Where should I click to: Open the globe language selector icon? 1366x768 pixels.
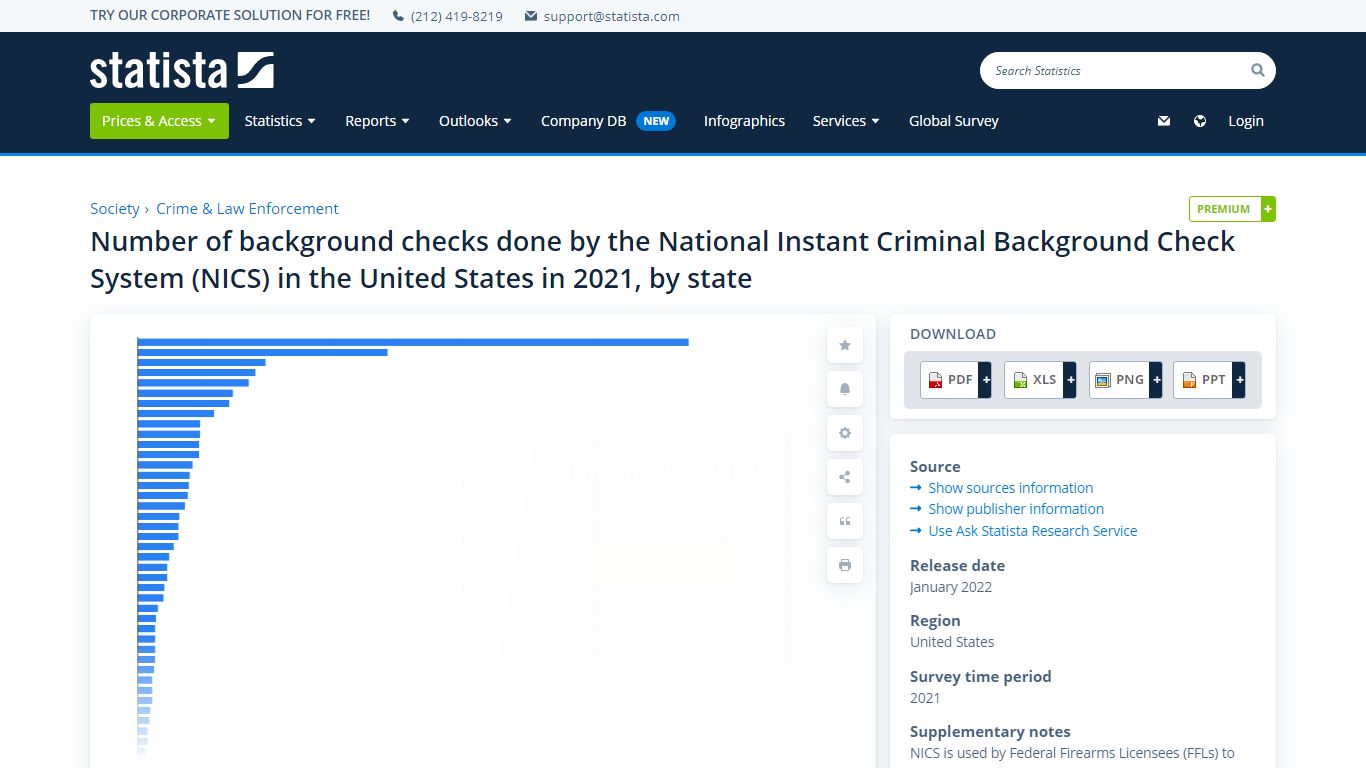click(x=1200, y=121)
